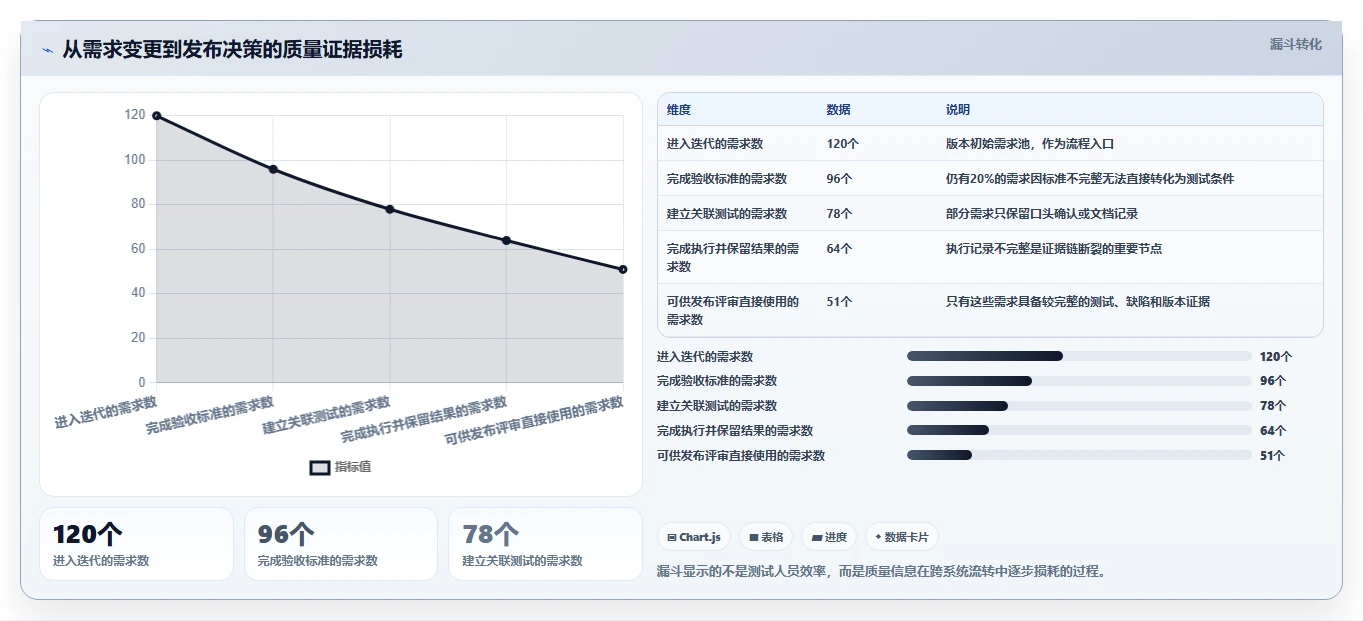This screenshot has height=621, width=1363.
Task: Click the Chart.js chip
Action: pos(694,537)
